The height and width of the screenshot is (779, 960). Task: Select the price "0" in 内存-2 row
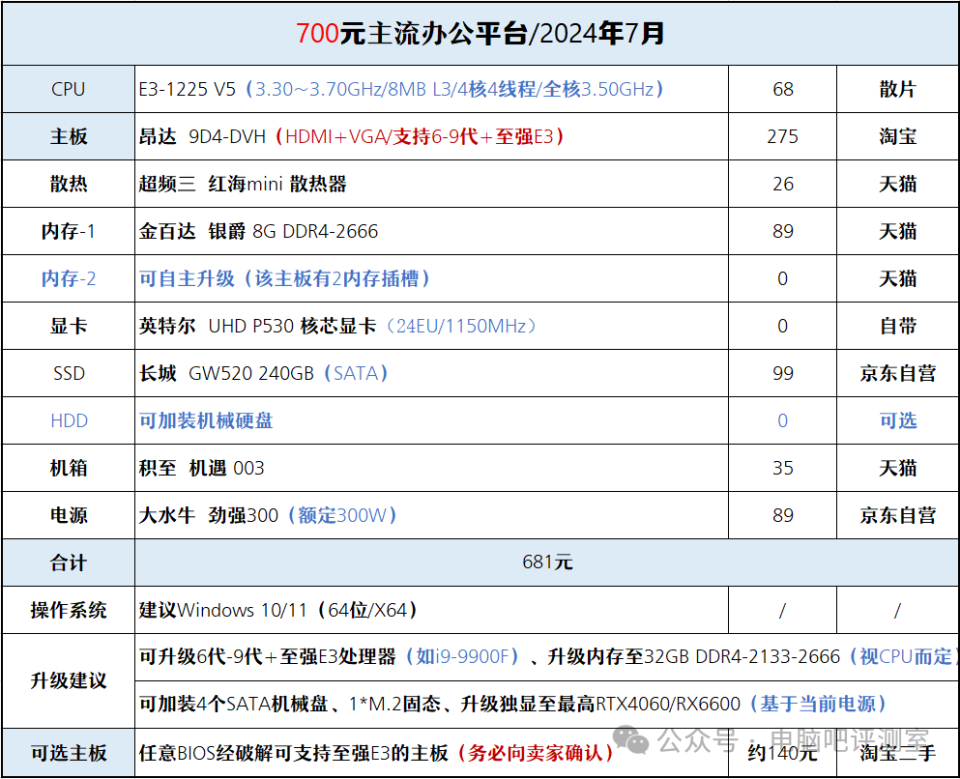coord(782,279)
